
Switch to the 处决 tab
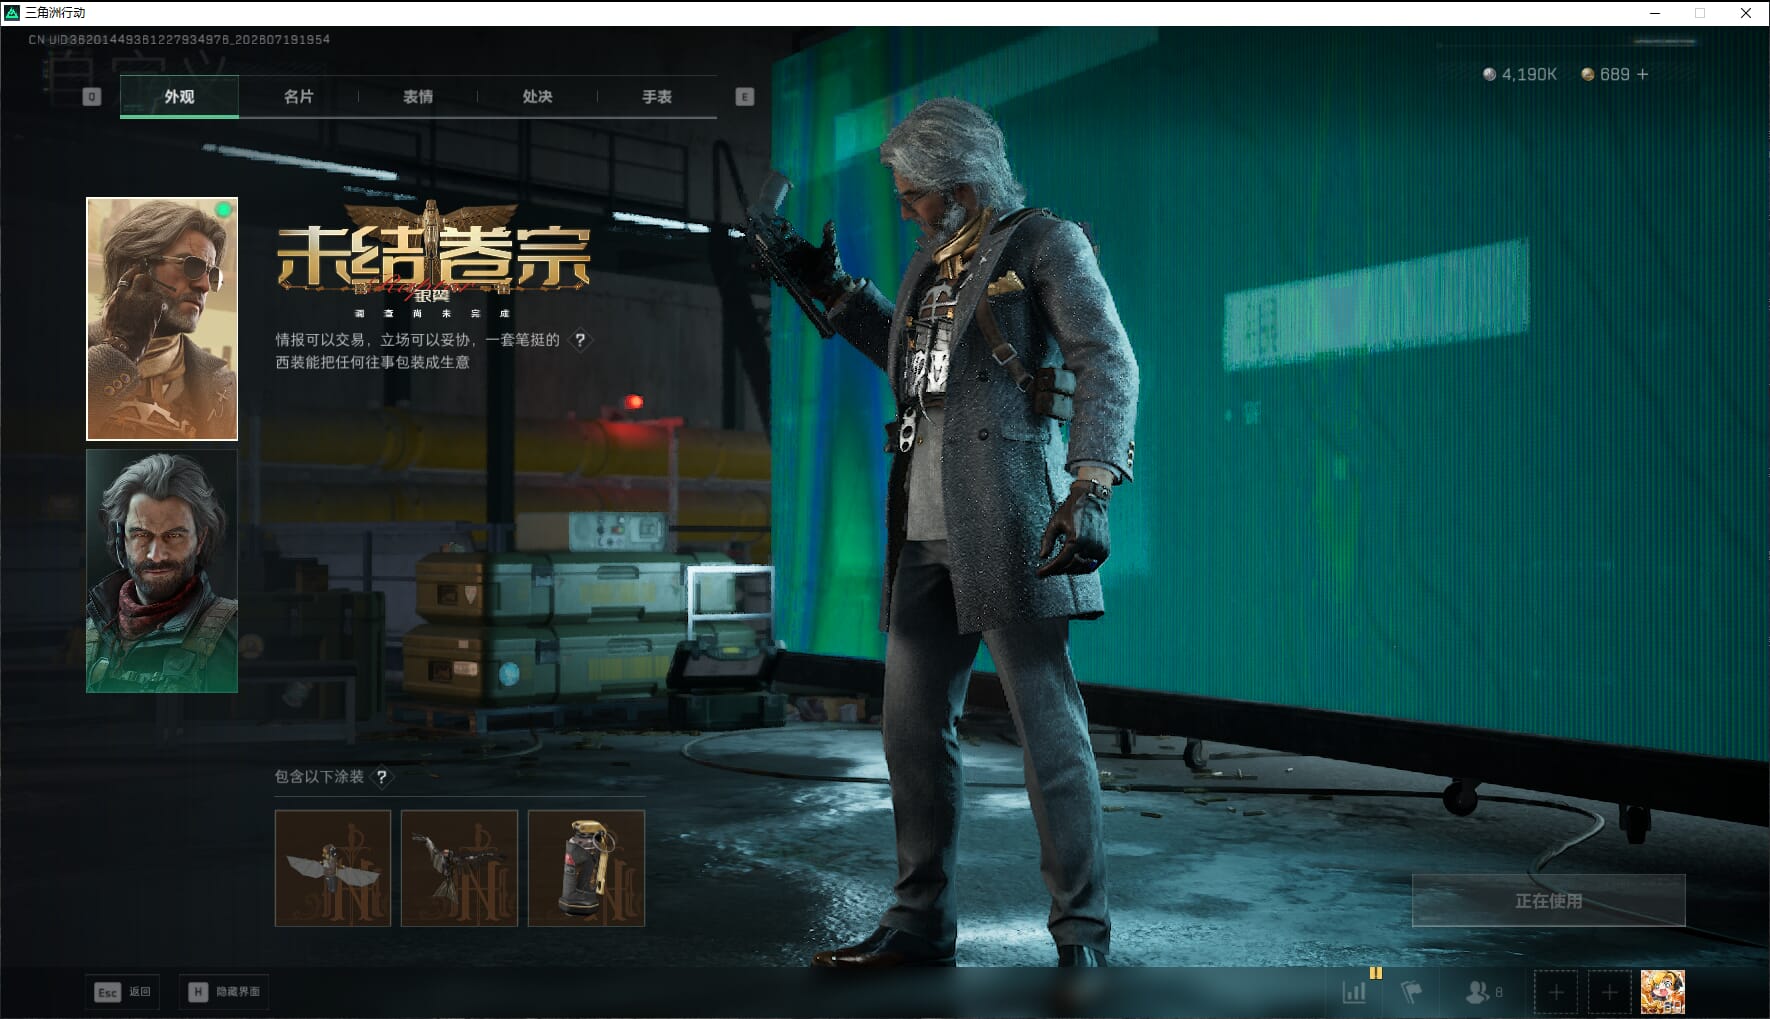[x=538, y=97]
